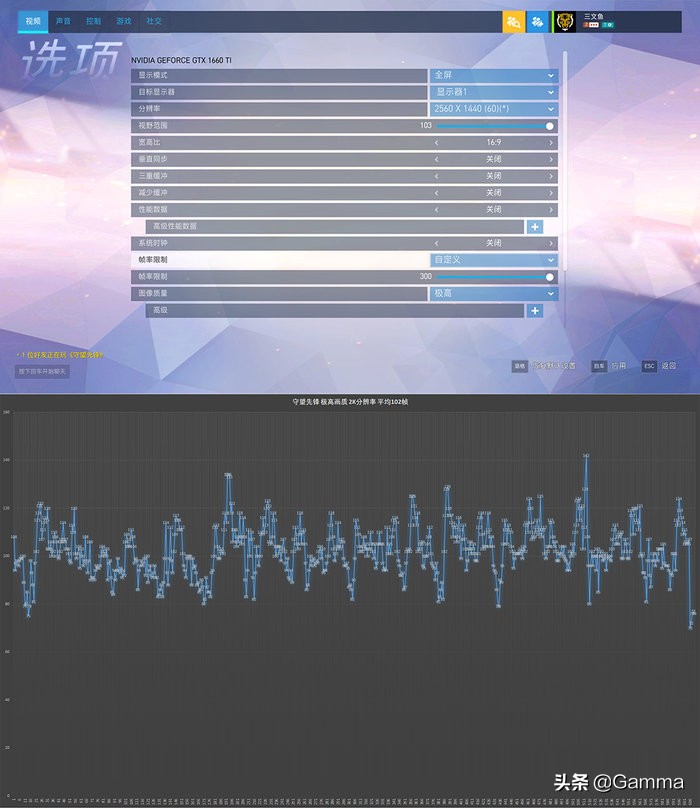
Task: Open the 社交 tab
Action: click(154, 21)
